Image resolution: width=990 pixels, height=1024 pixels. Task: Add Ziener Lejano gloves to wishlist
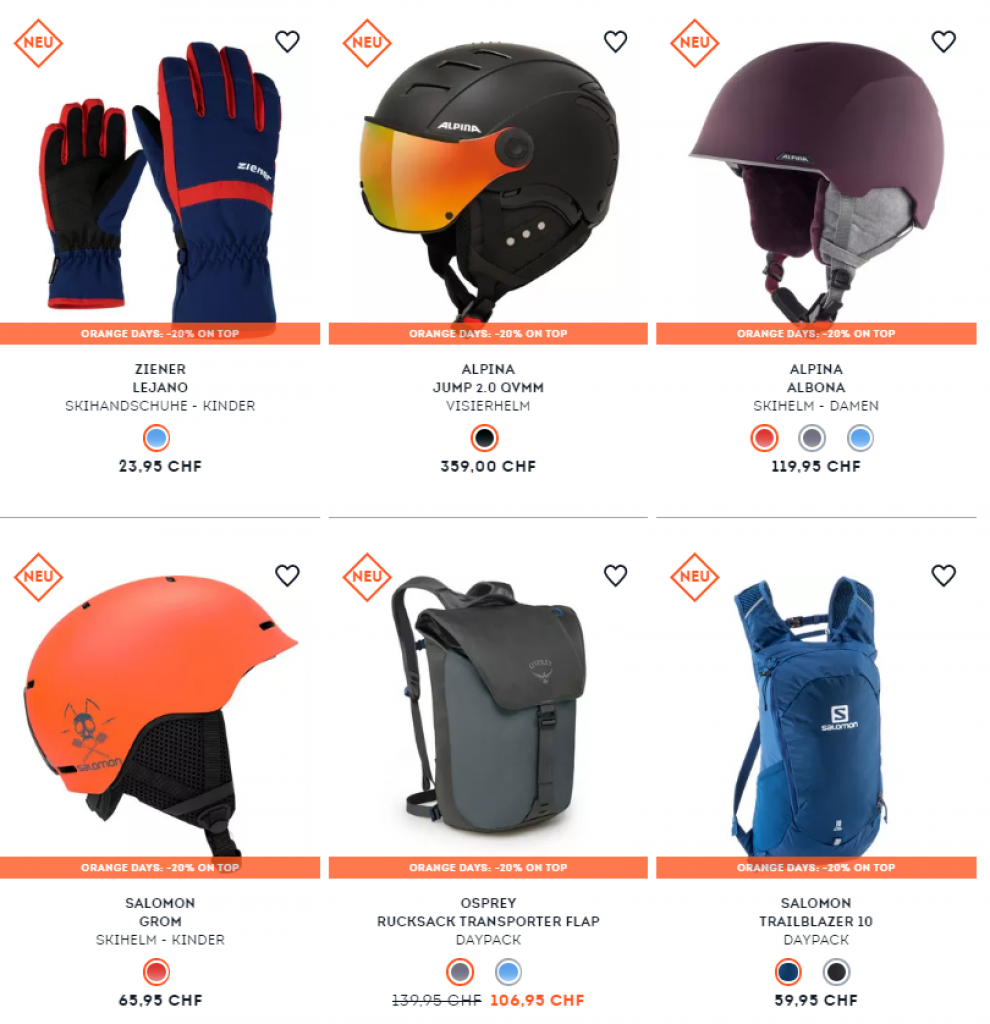click(x=287, y=41)
